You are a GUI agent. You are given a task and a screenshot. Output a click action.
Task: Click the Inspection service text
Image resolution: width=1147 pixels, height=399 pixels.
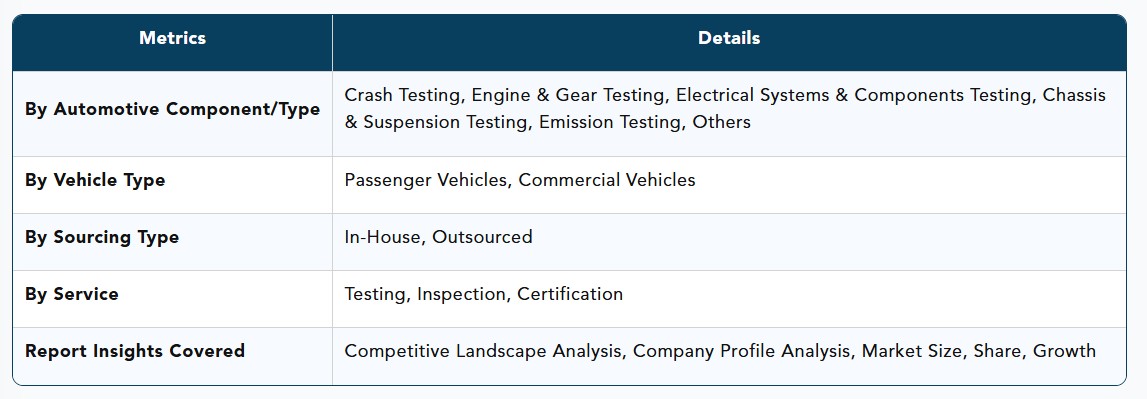(x=461, y=294)
